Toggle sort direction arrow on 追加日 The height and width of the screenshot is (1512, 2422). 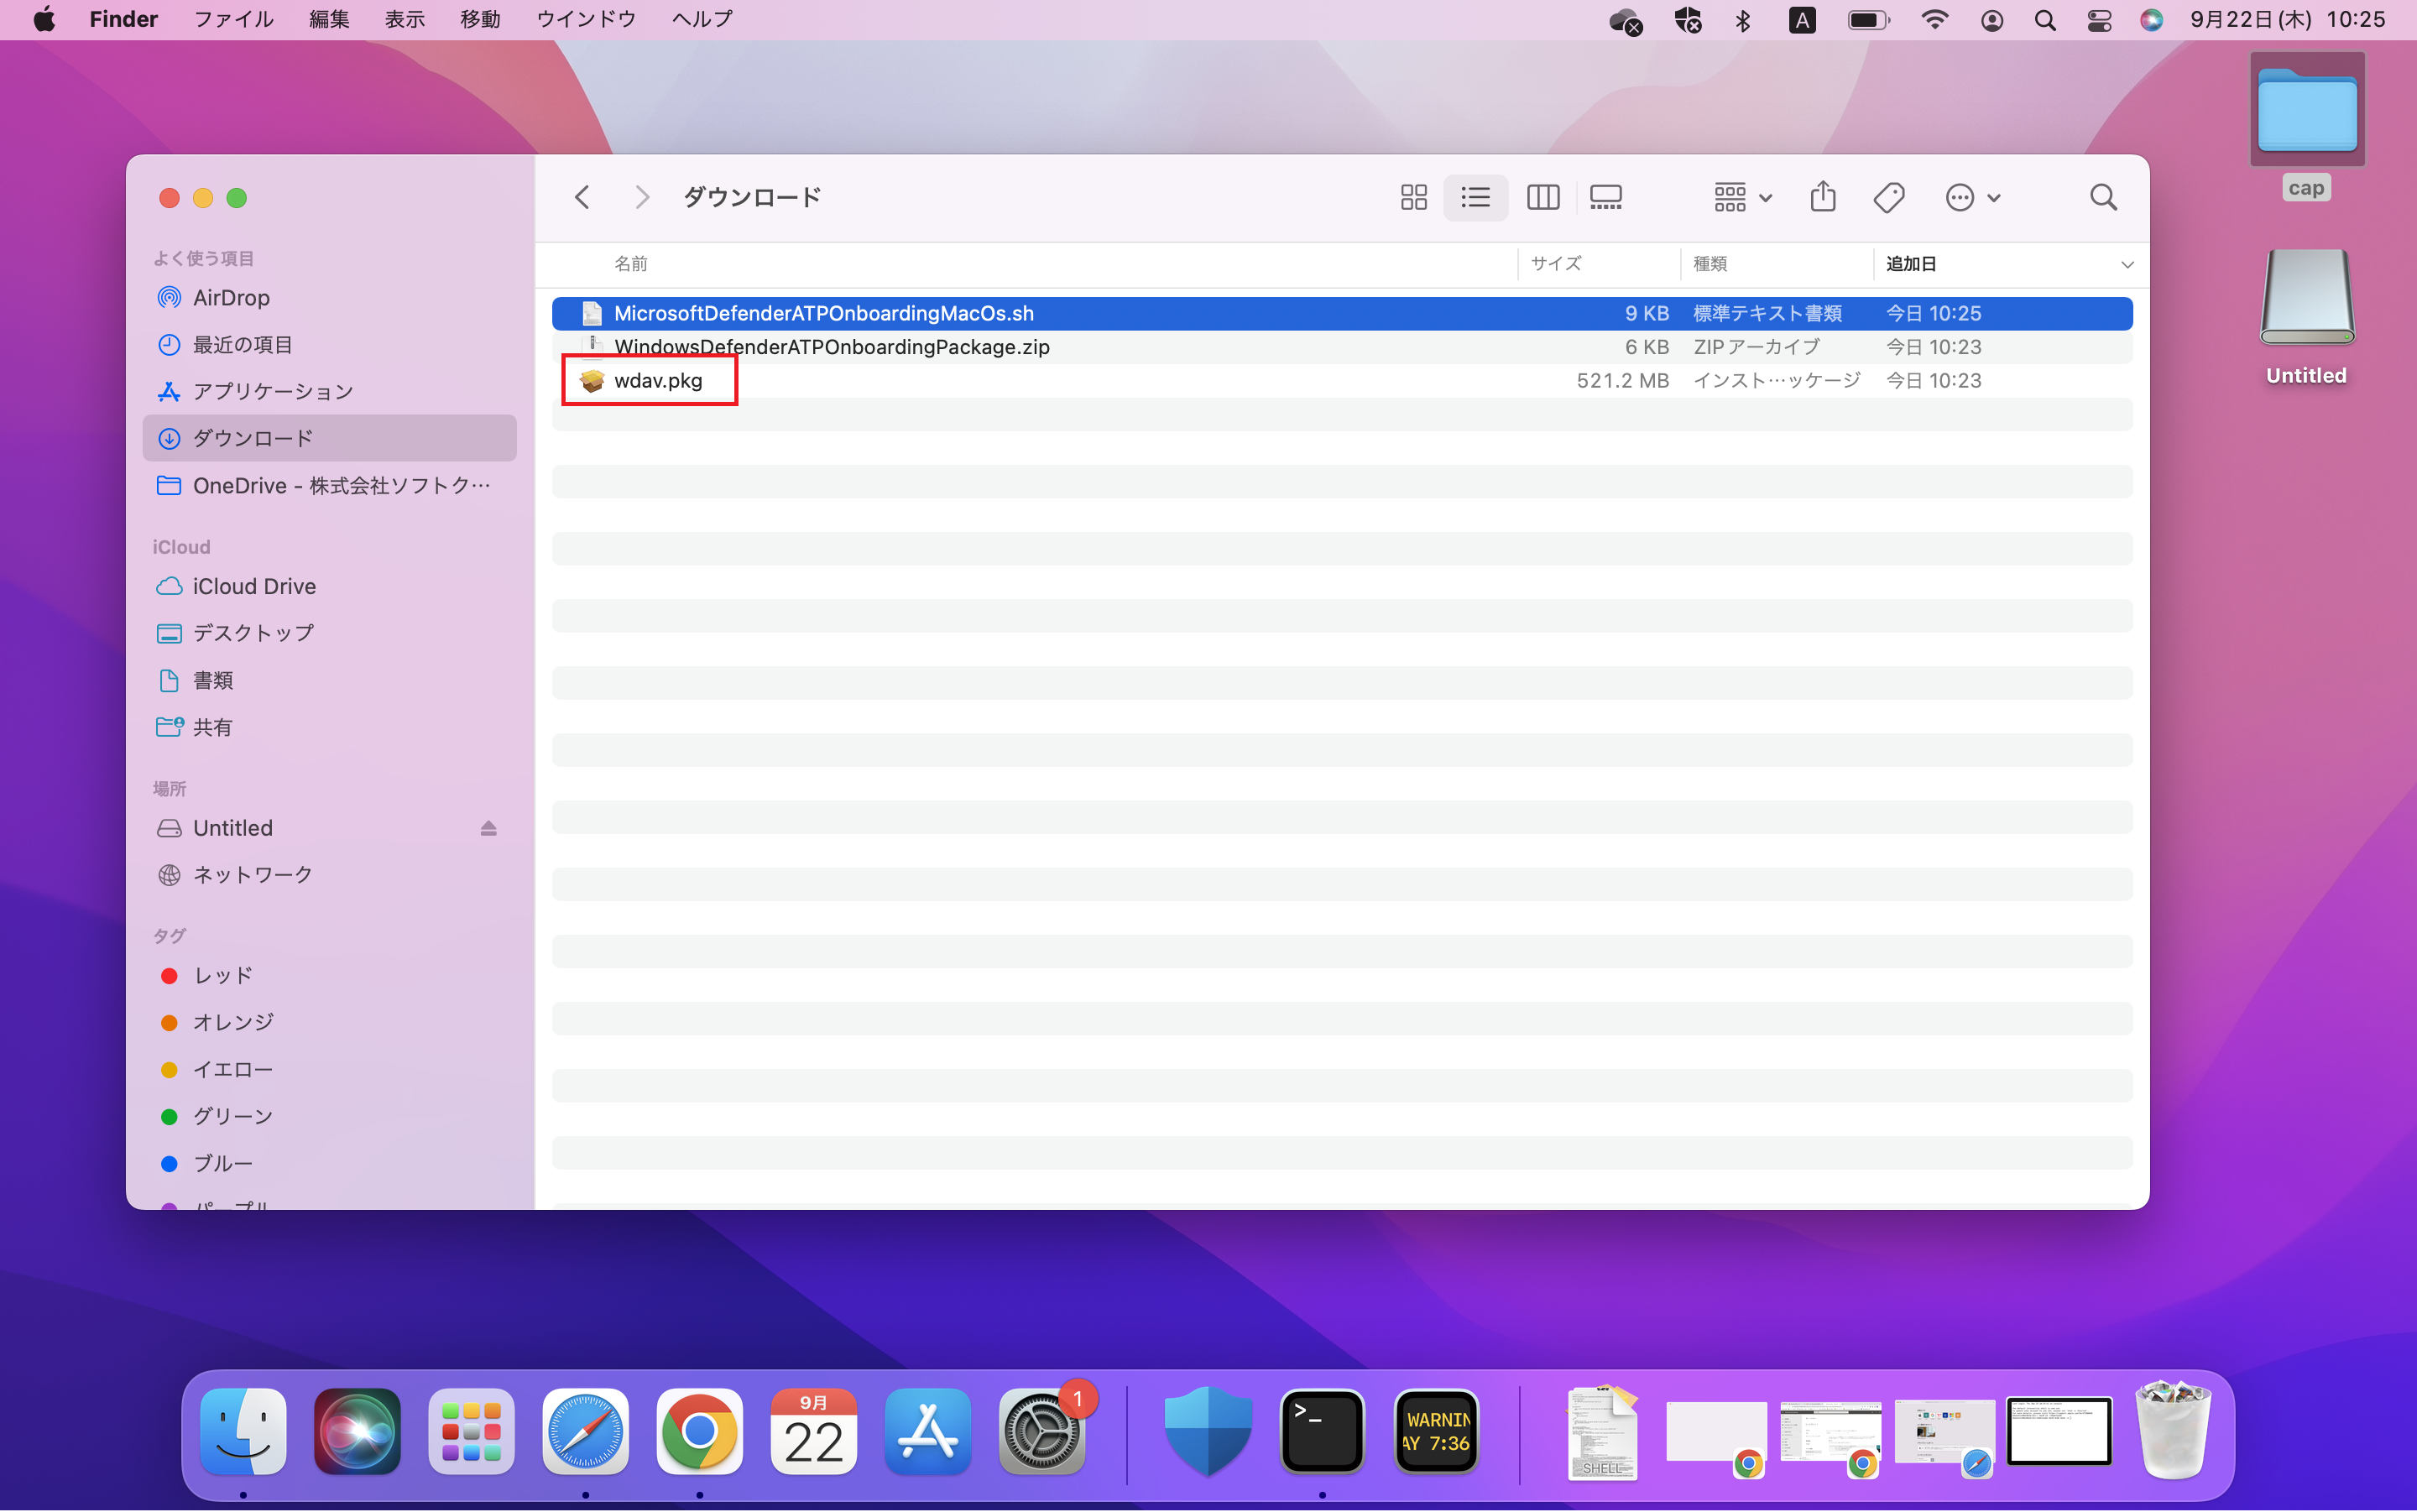(2131, 265)
